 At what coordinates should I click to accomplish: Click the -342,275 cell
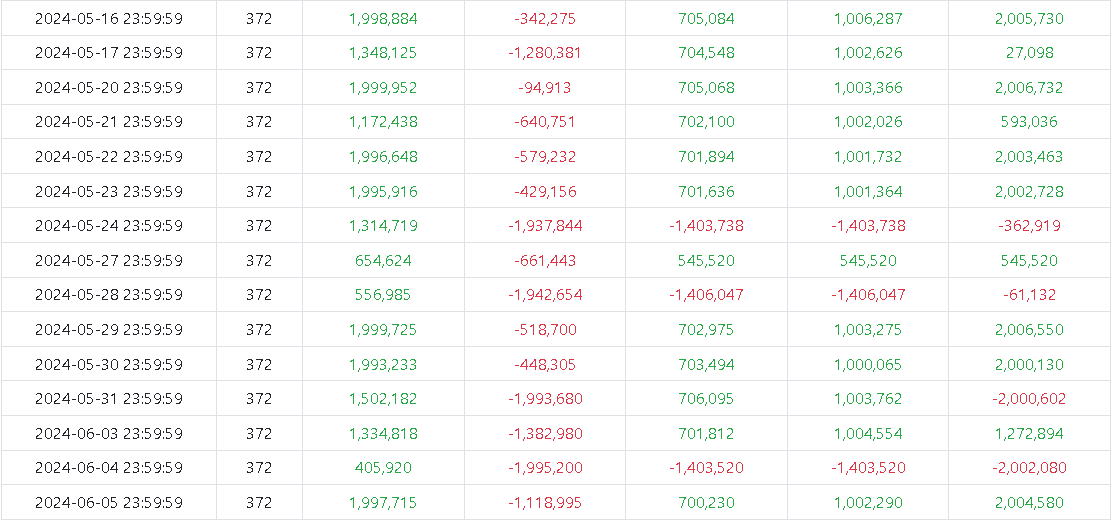(x=544, y=19)
